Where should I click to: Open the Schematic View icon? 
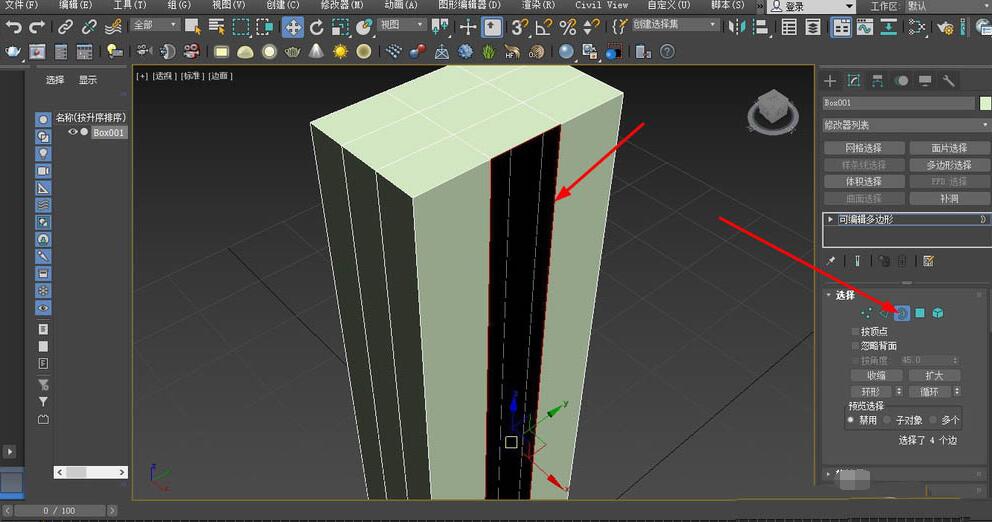click(889, 27)
